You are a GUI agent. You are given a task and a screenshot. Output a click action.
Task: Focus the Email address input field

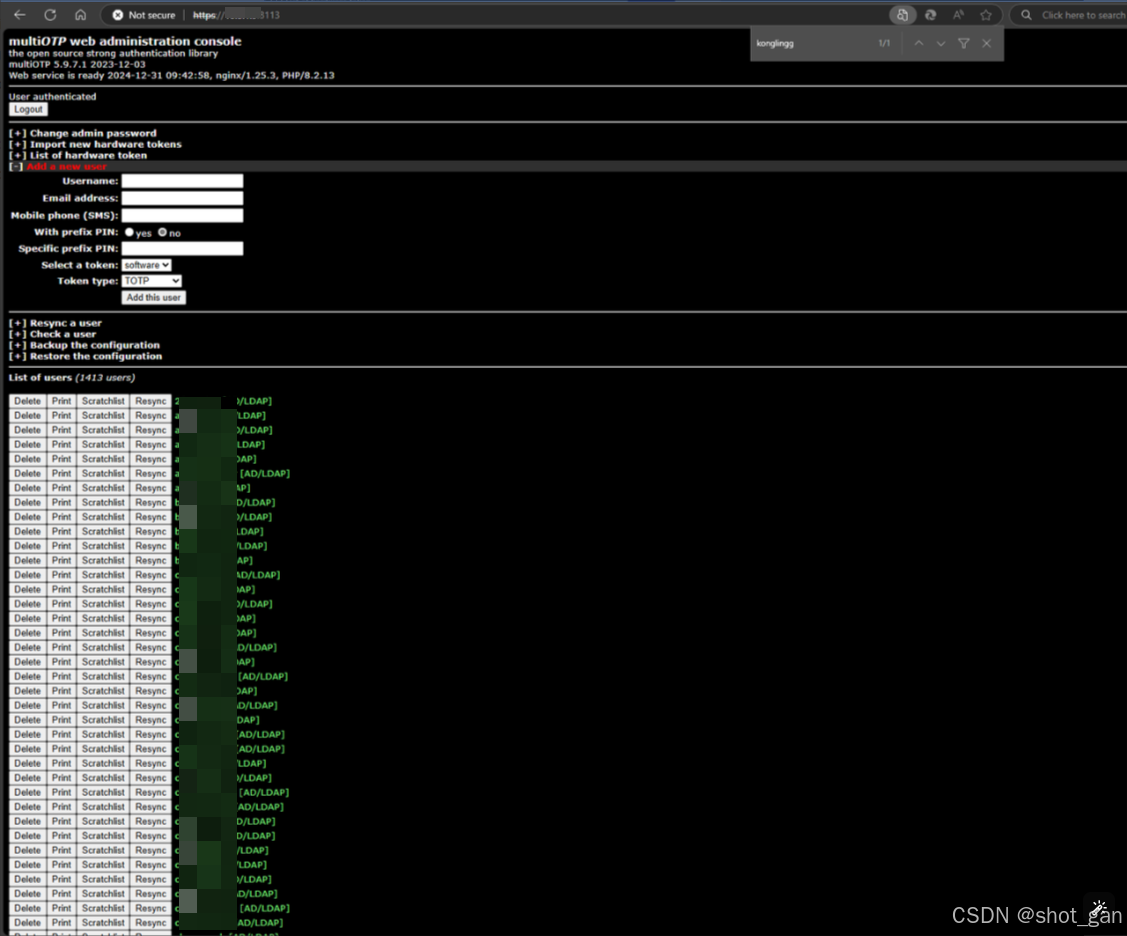point(183,198)
